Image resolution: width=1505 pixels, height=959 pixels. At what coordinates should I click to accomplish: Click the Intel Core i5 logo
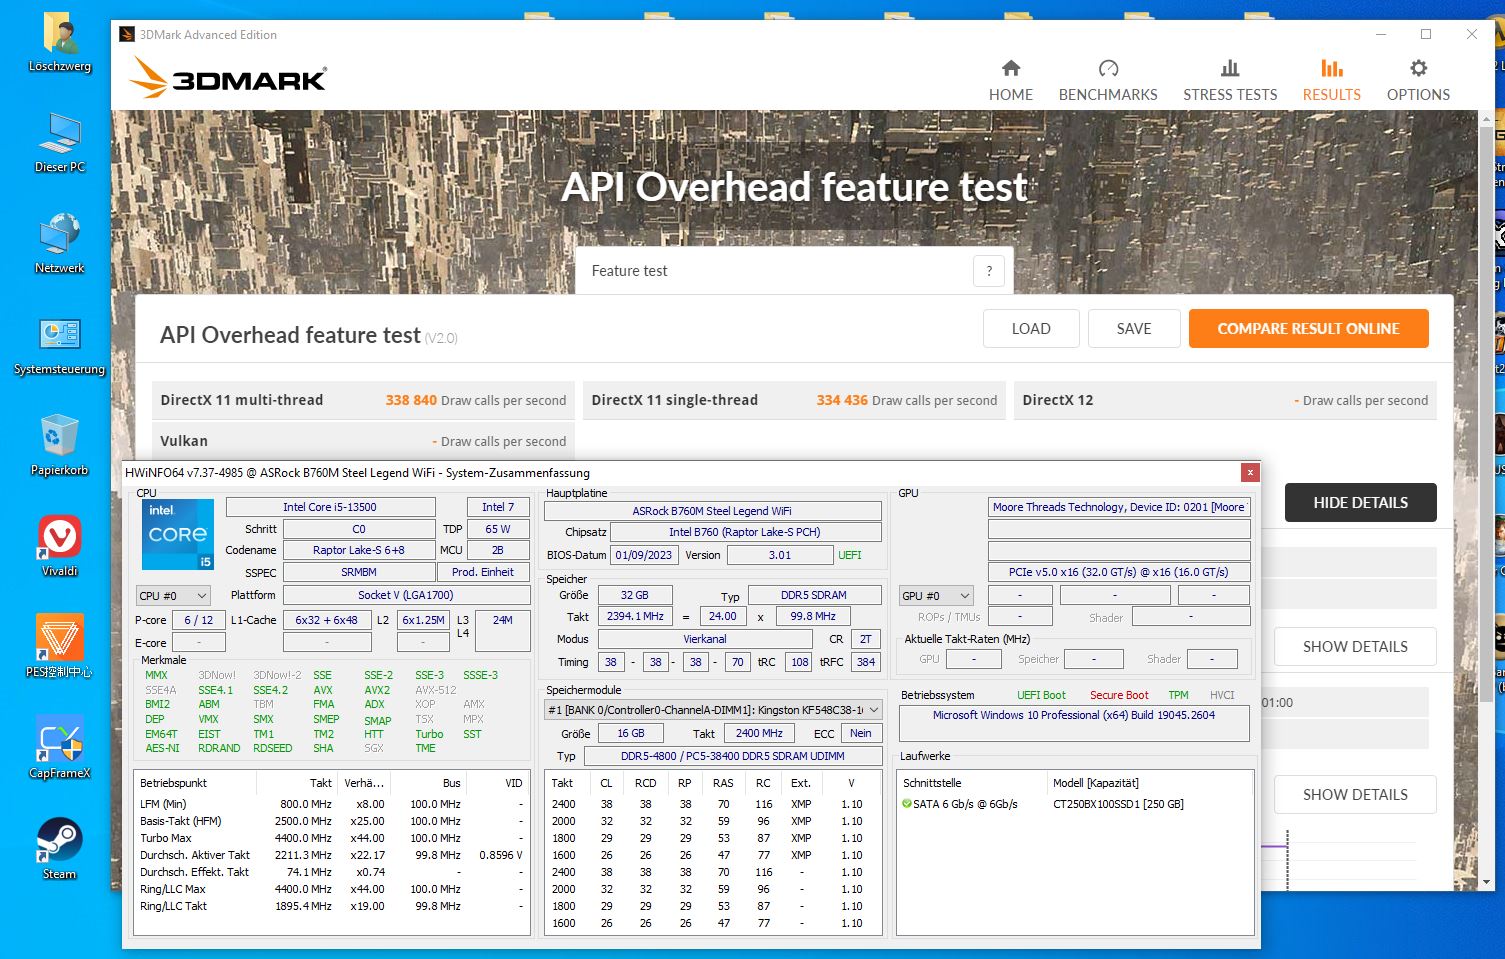tap(178, 534)
